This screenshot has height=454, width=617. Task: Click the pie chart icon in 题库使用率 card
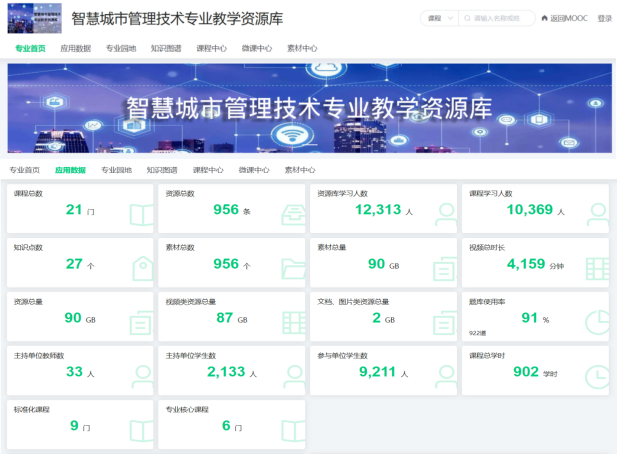click(597, 322)
